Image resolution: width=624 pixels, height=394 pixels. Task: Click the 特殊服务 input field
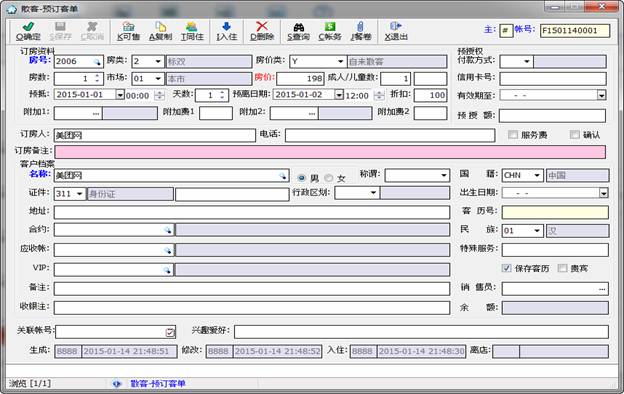555,250
